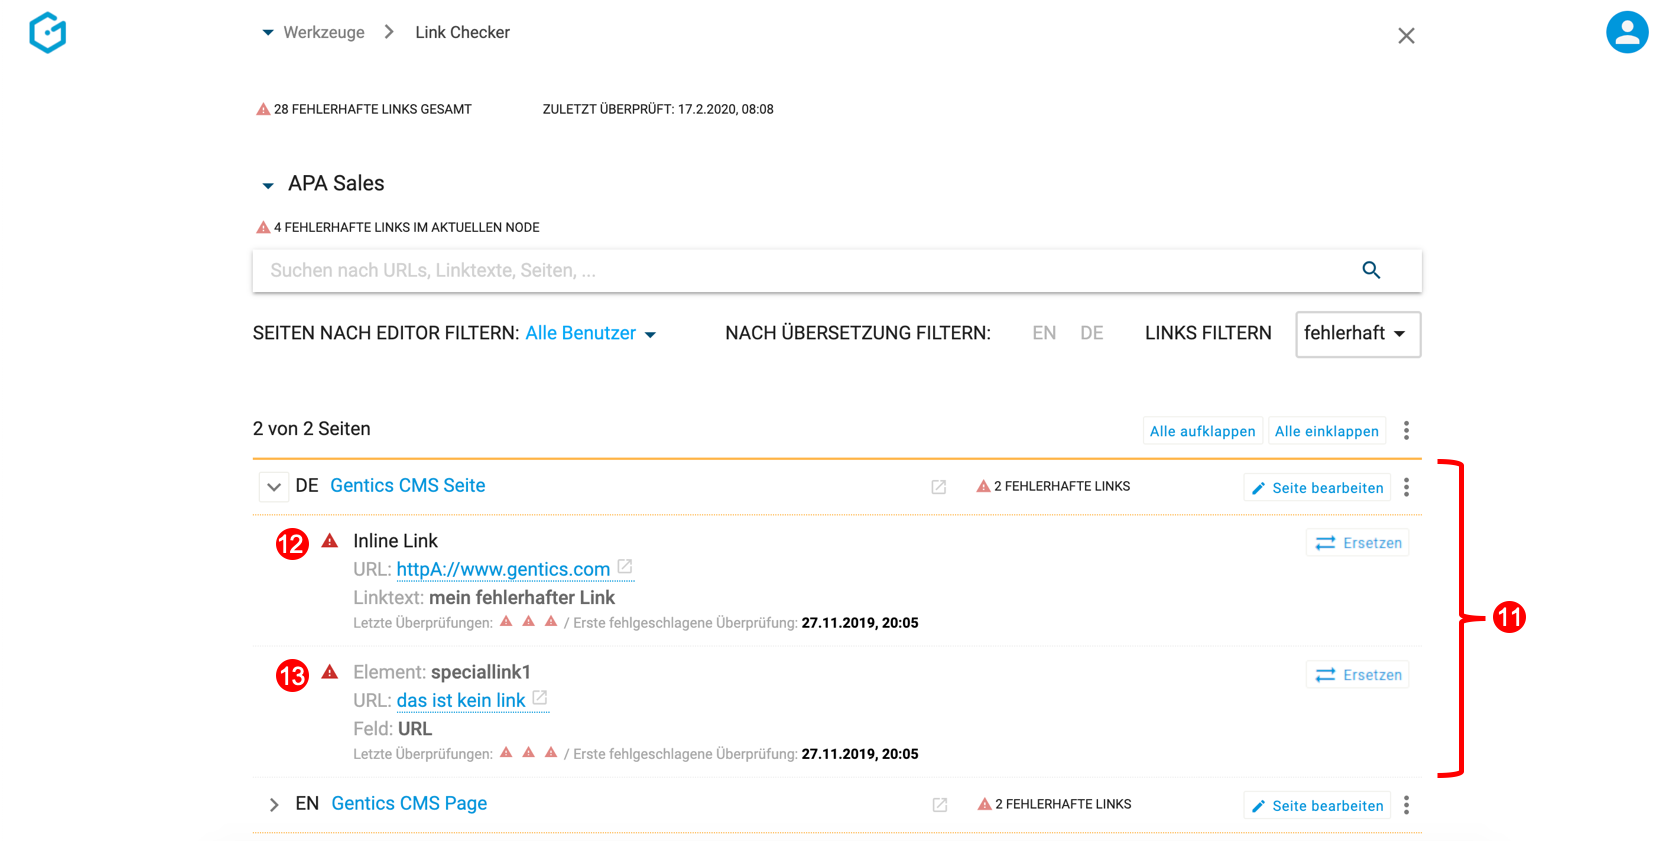Open Gentics CMS Page options menu
Screen dimensions: 1666x841
pyautogui.click(x=1406, y=805)
